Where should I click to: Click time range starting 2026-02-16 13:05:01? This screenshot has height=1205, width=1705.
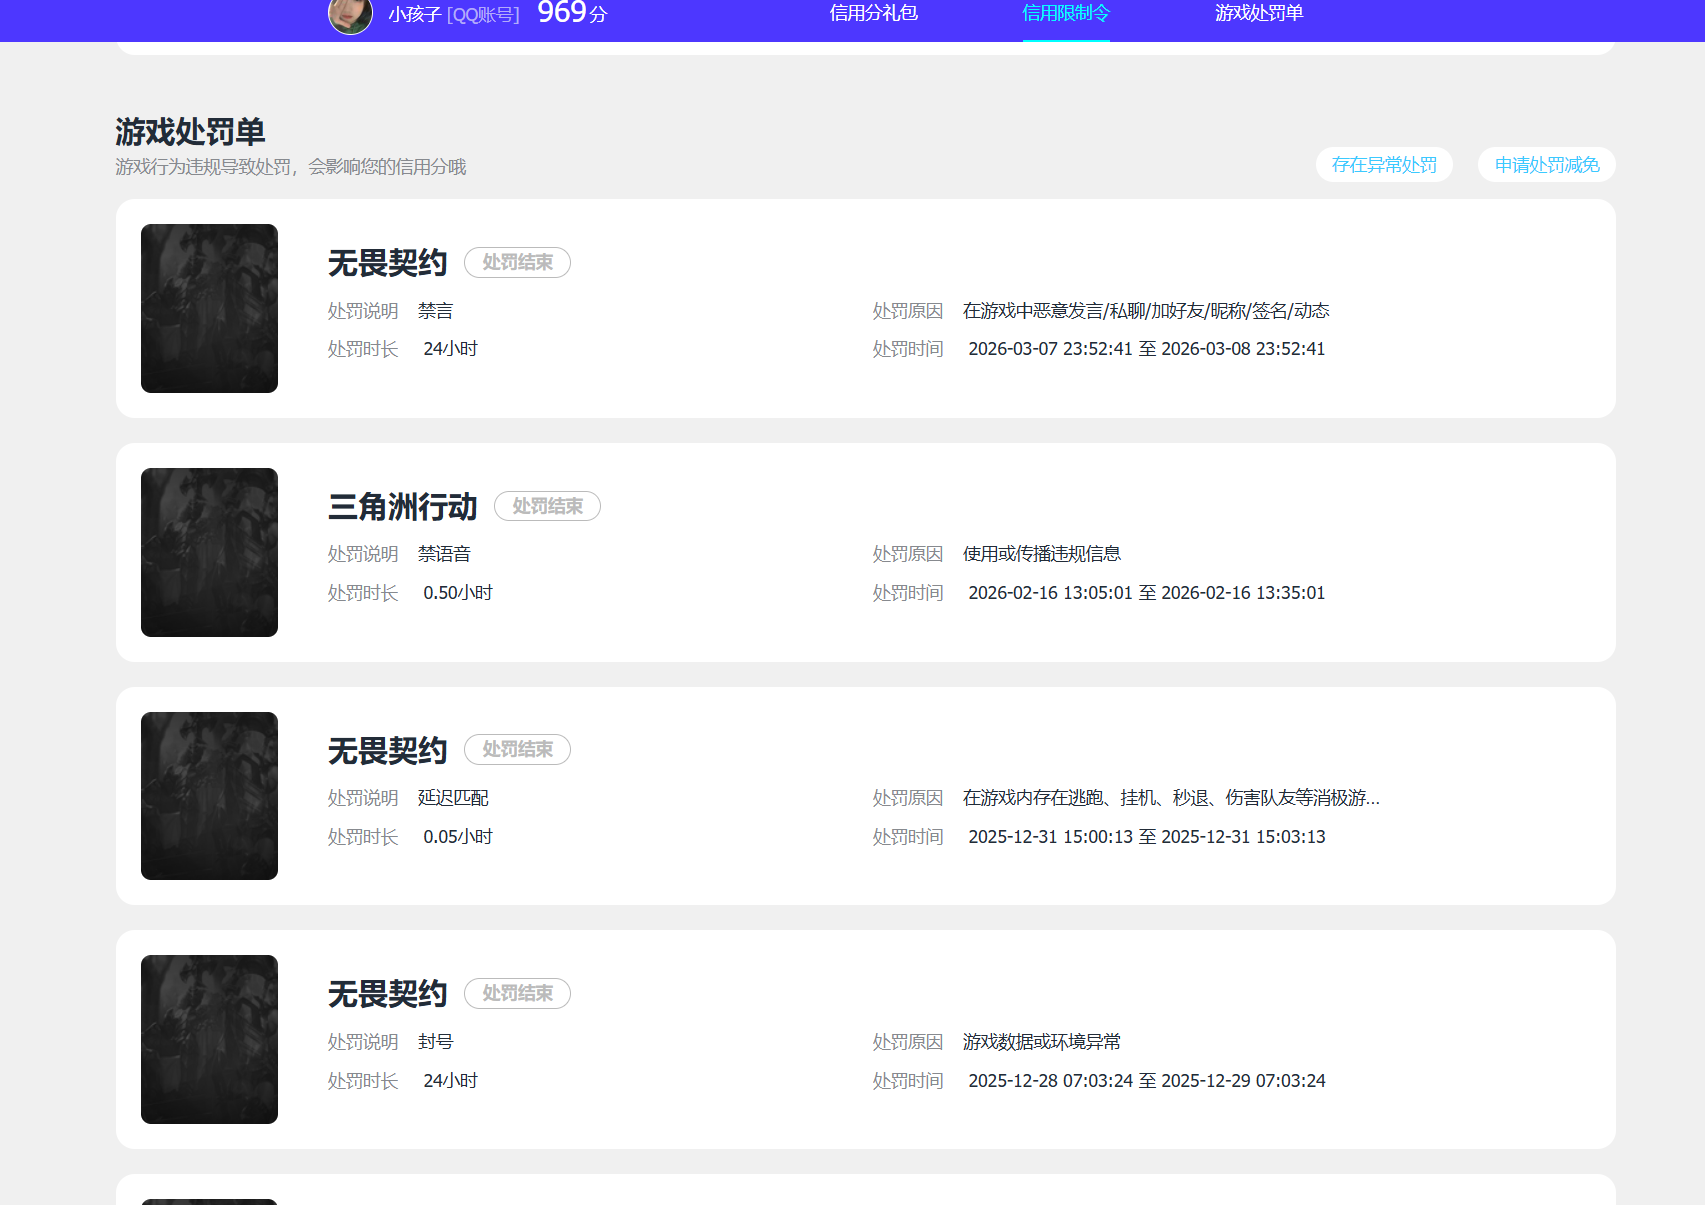point(1147,593)
